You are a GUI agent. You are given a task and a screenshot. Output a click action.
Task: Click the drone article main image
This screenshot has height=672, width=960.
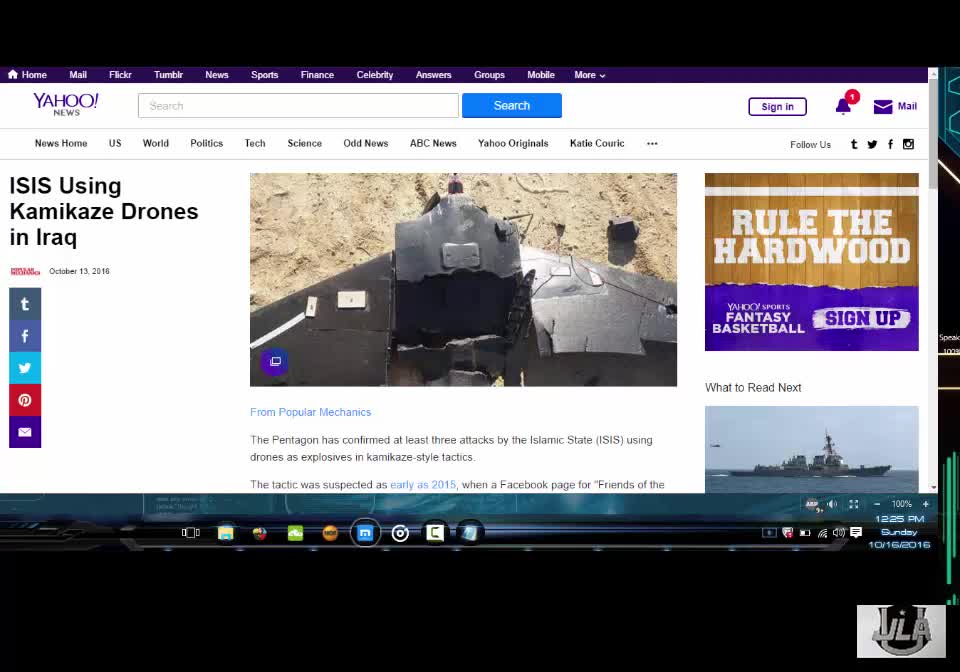[463, 280]
